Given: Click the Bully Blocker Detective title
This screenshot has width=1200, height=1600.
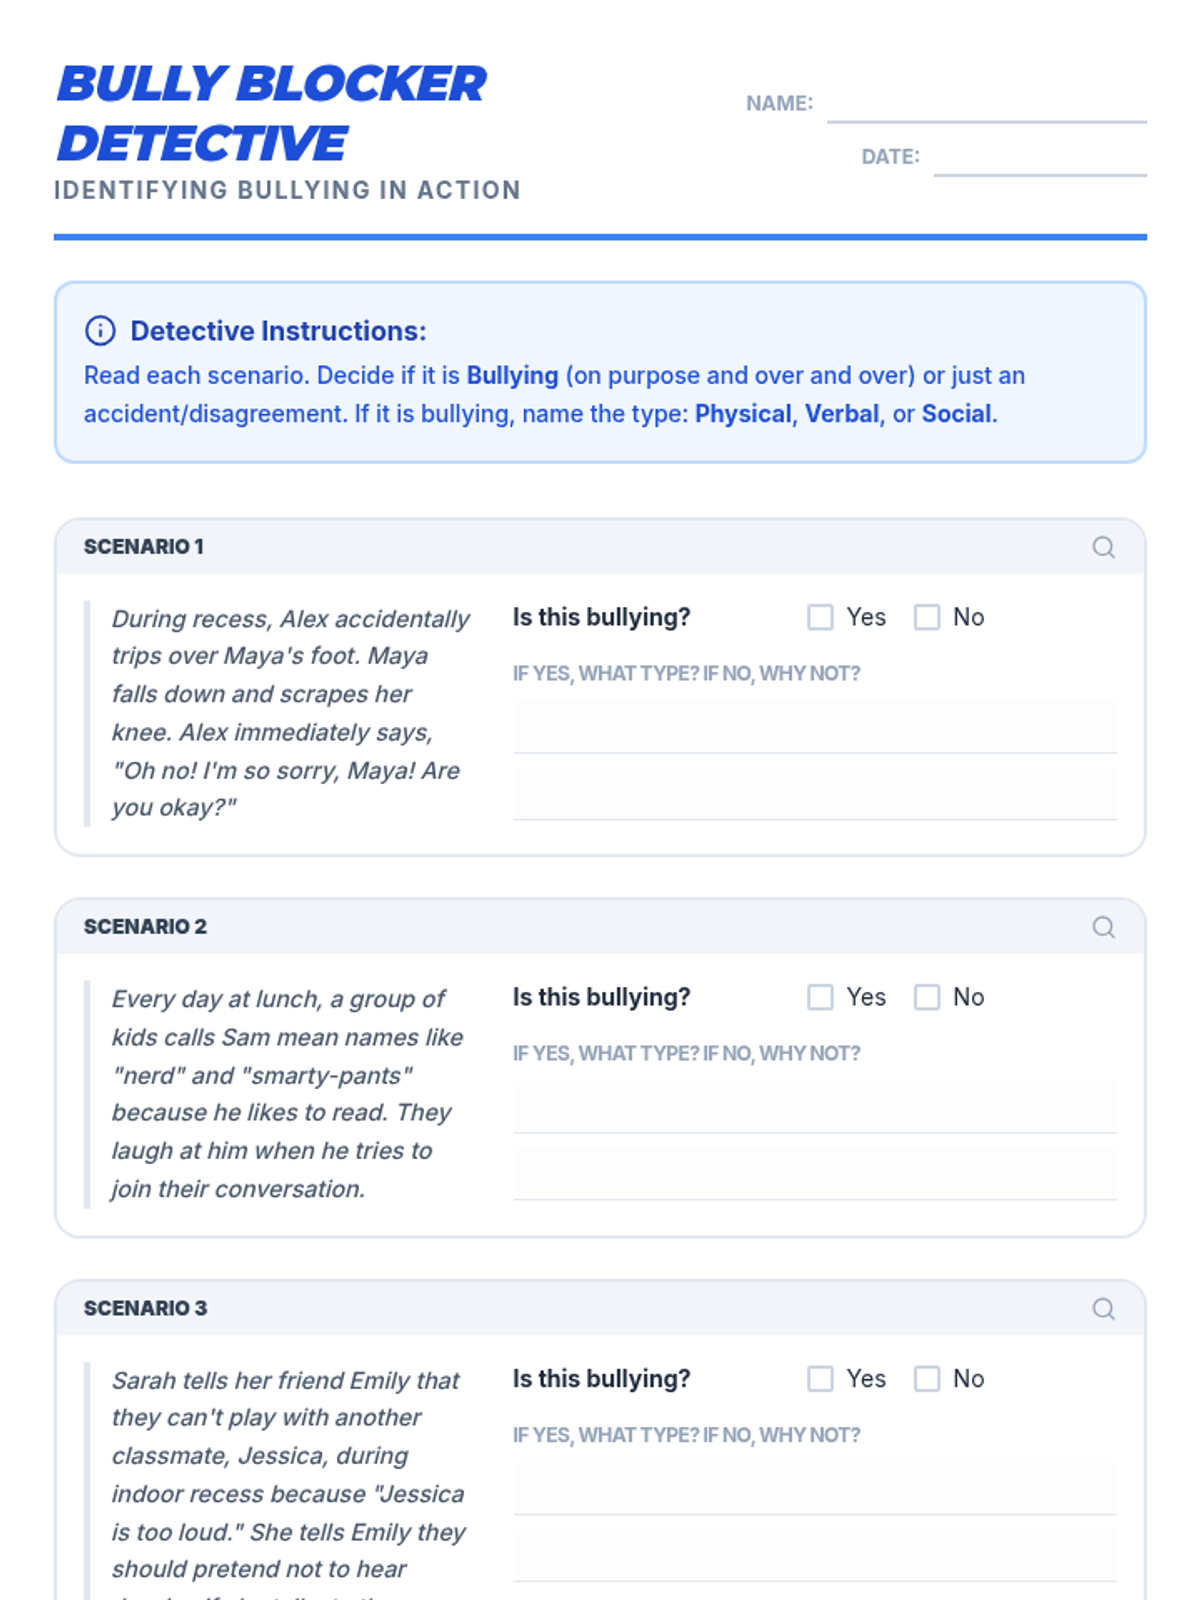Looking at the screenshot, I should 272,113.
